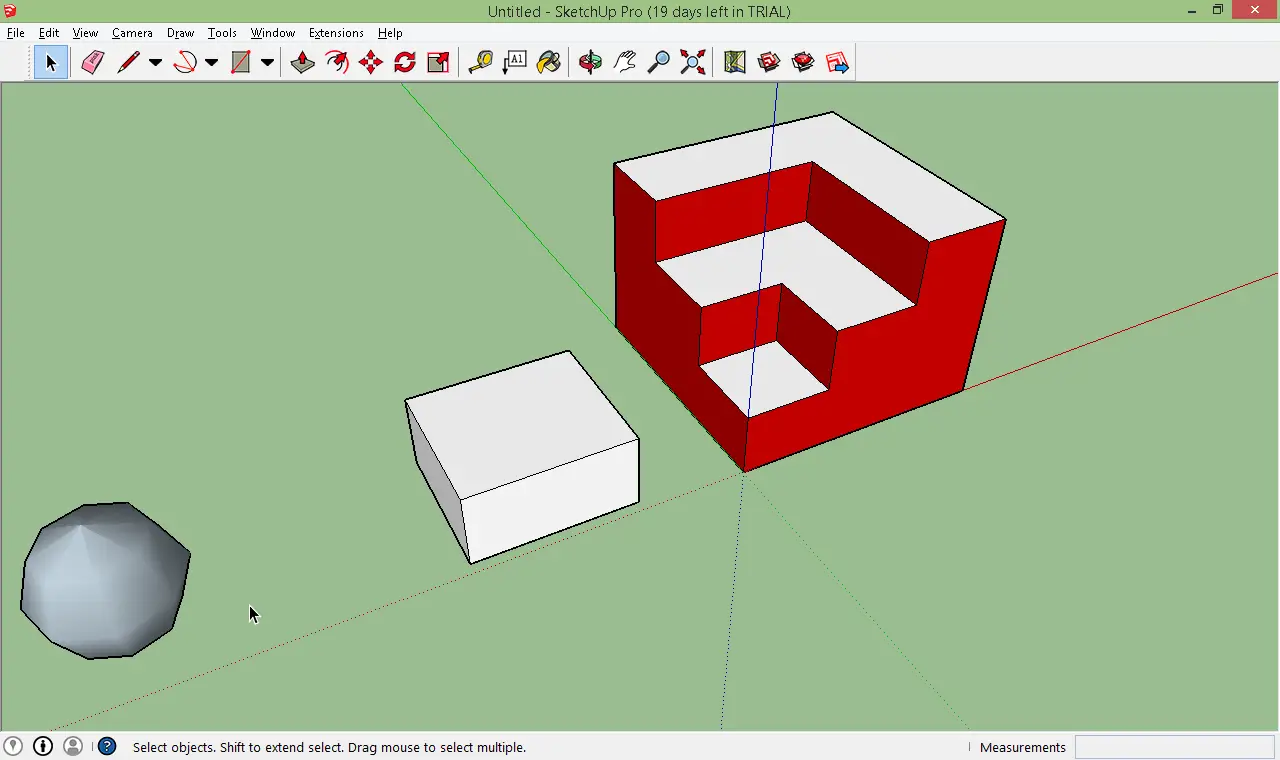This screenshot has height=760, width=1280.
Task: Select the Orbit camera tool
Action: (590, 62)
